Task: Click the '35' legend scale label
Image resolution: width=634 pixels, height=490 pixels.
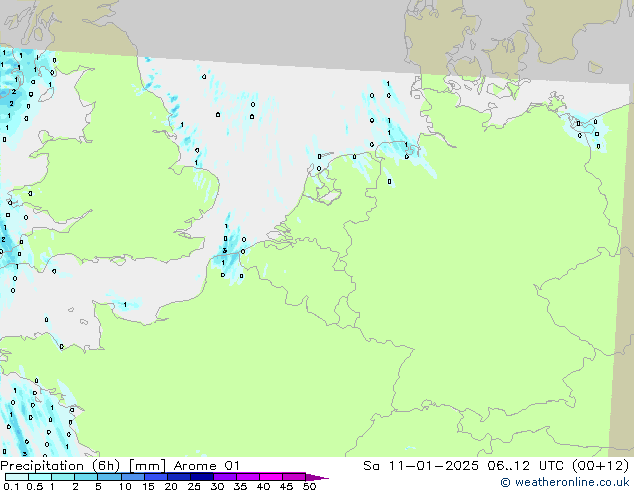Action: click(240, 486)
